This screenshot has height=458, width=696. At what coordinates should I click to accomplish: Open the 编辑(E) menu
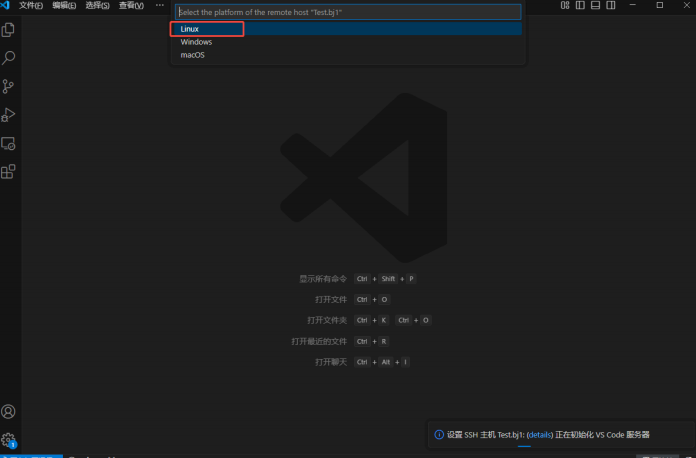coord(64,5)
